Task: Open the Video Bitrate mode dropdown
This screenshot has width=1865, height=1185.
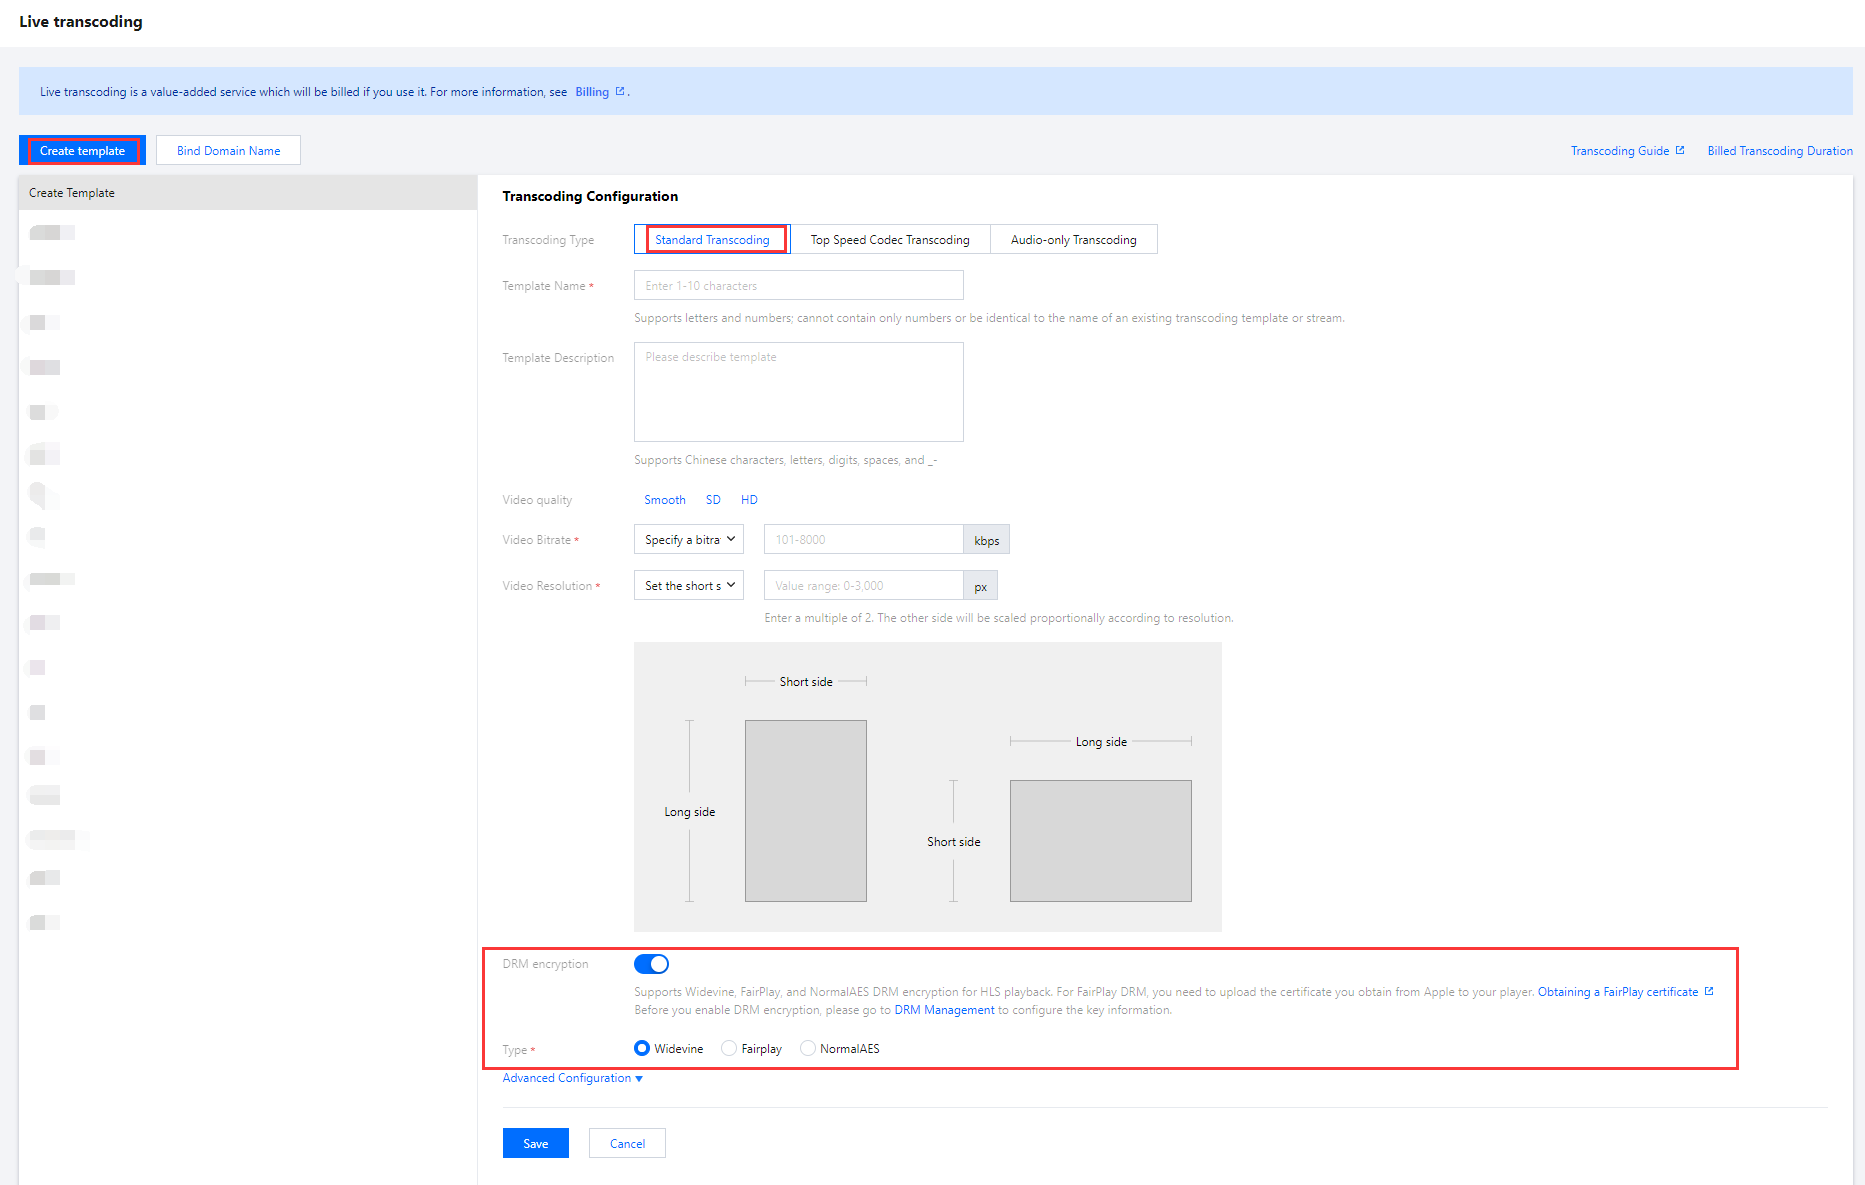Action: [688, 540]
